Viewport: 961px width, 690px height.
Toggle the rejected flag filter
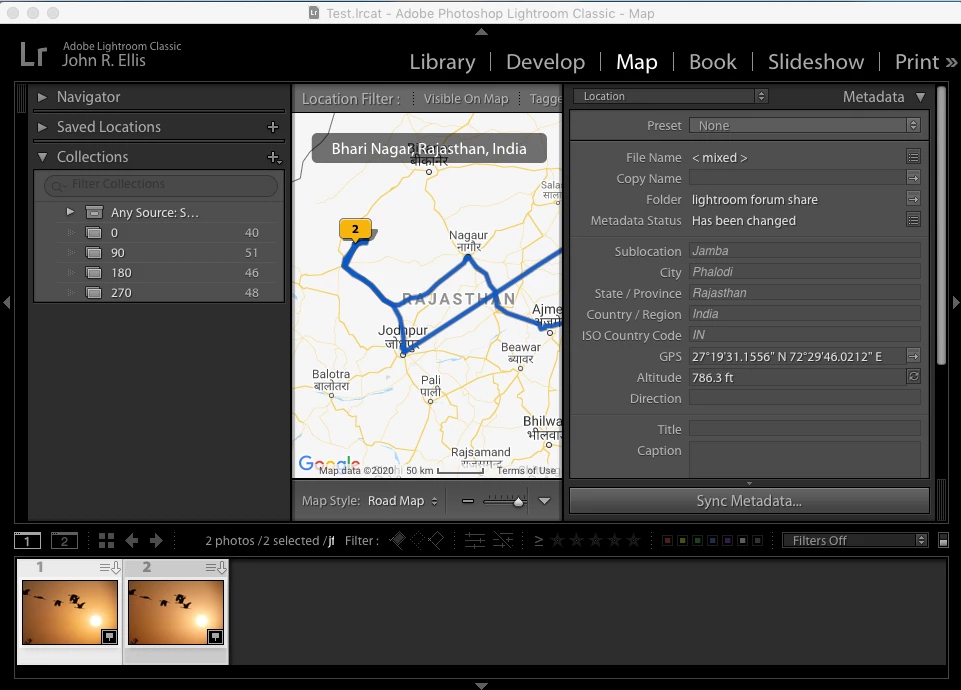coord(436,540)
